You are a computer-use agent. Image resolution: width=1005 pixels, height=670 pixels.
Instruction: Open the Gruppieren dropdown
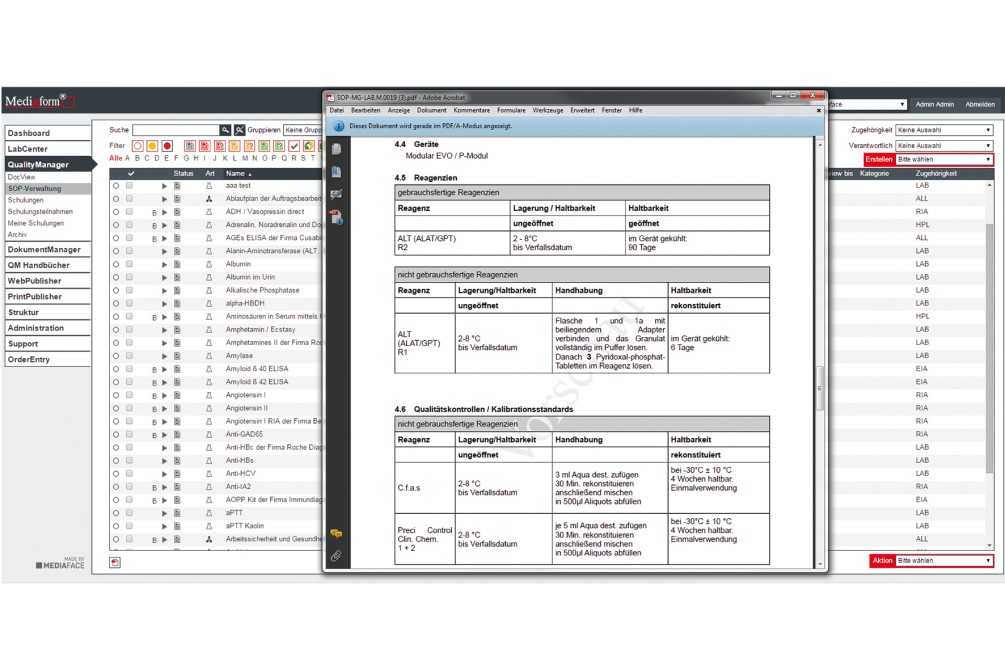click(303, 130)
